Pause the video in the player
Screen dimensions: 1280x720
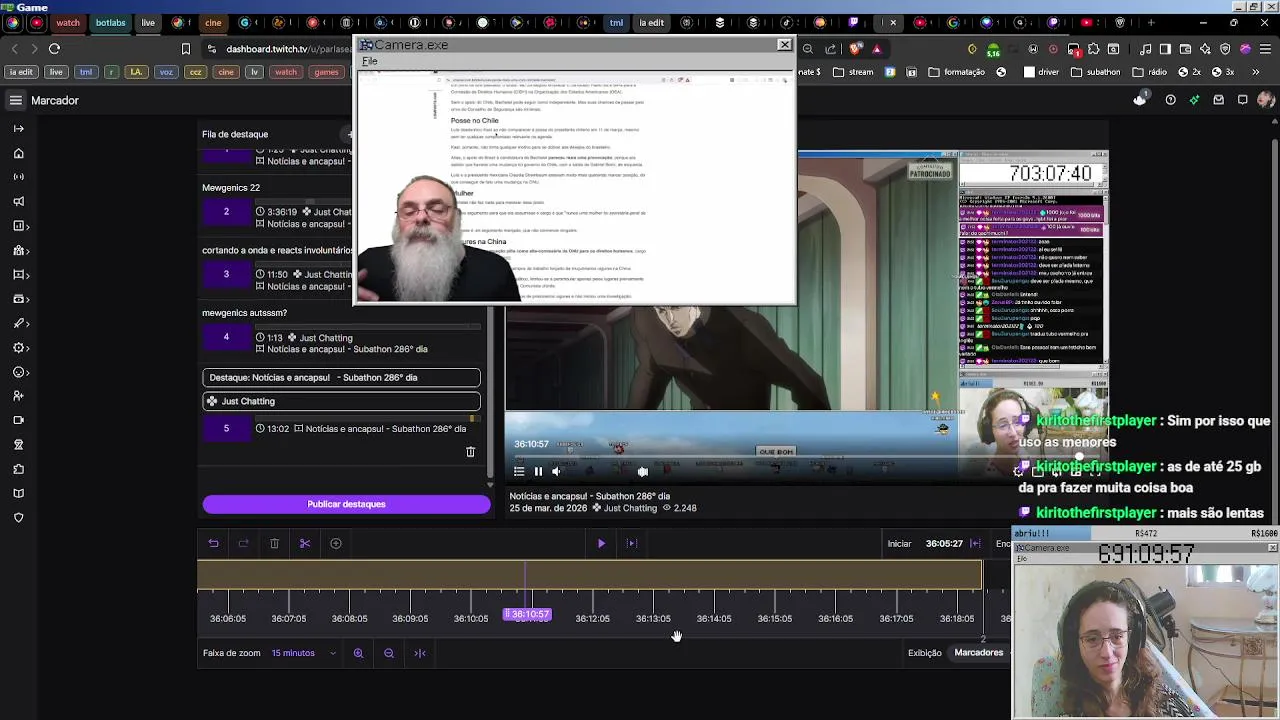tap(538, 471)
